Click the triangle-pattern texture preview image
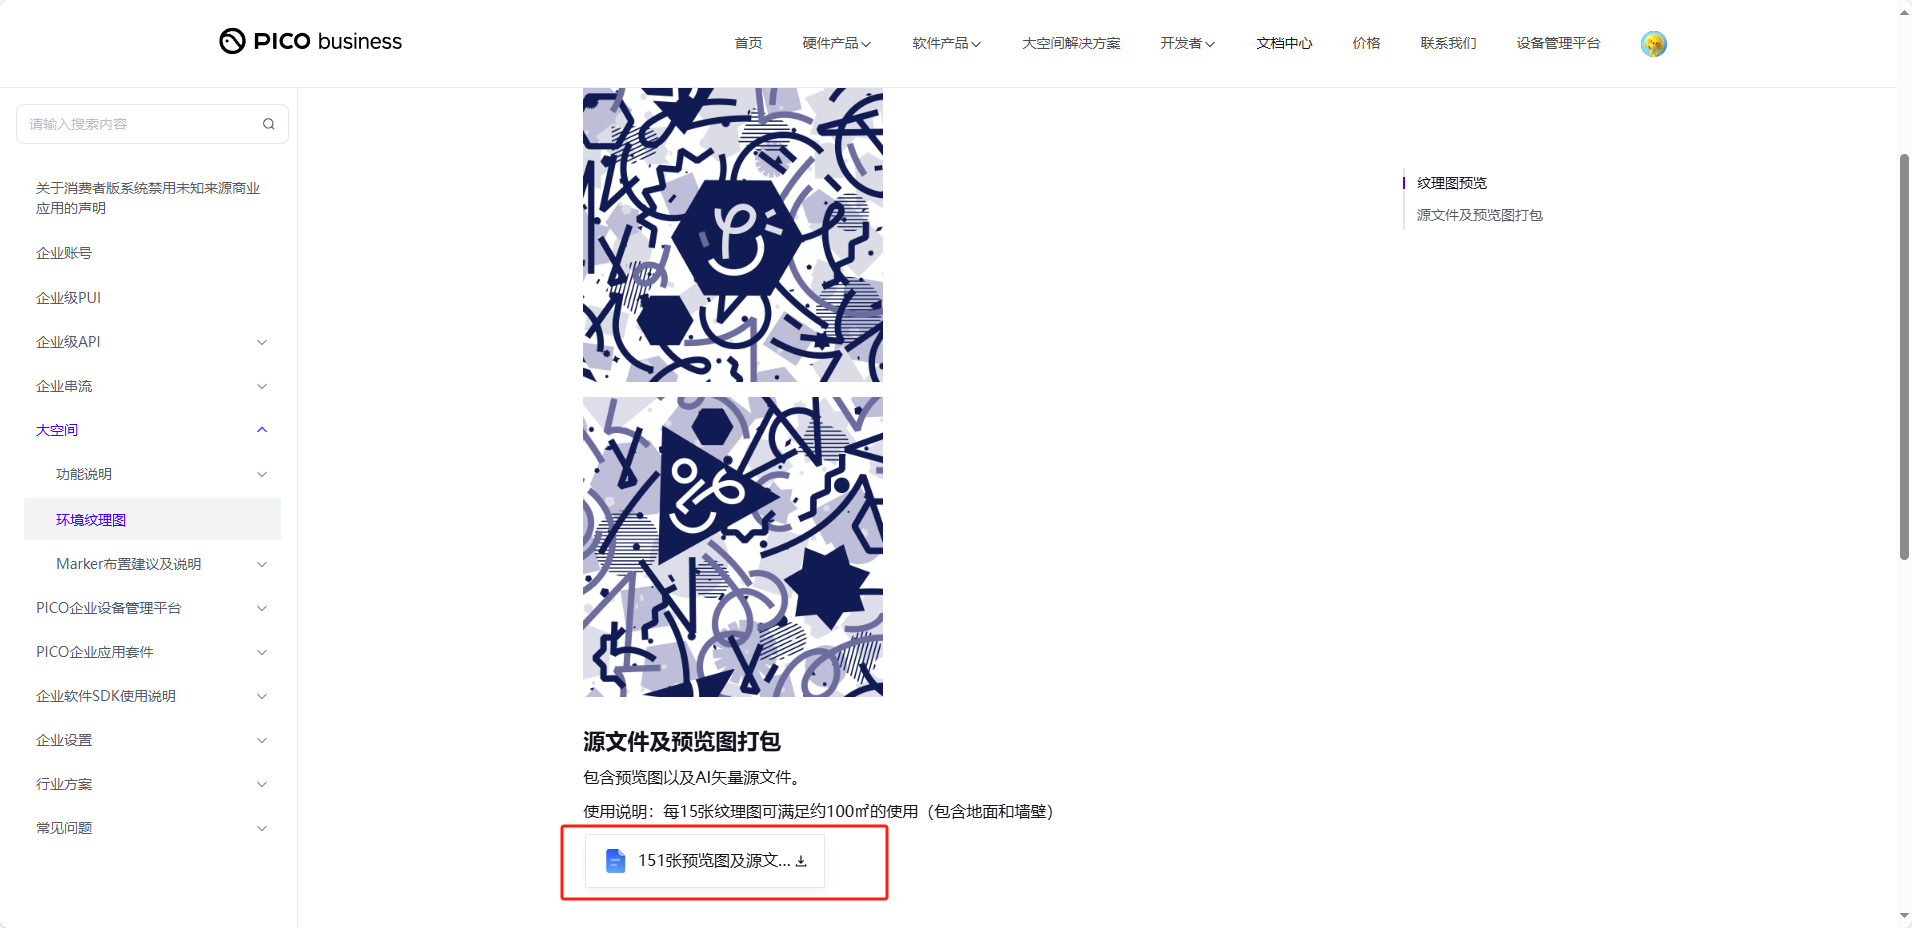The image size is (1912, 928). 733,547
